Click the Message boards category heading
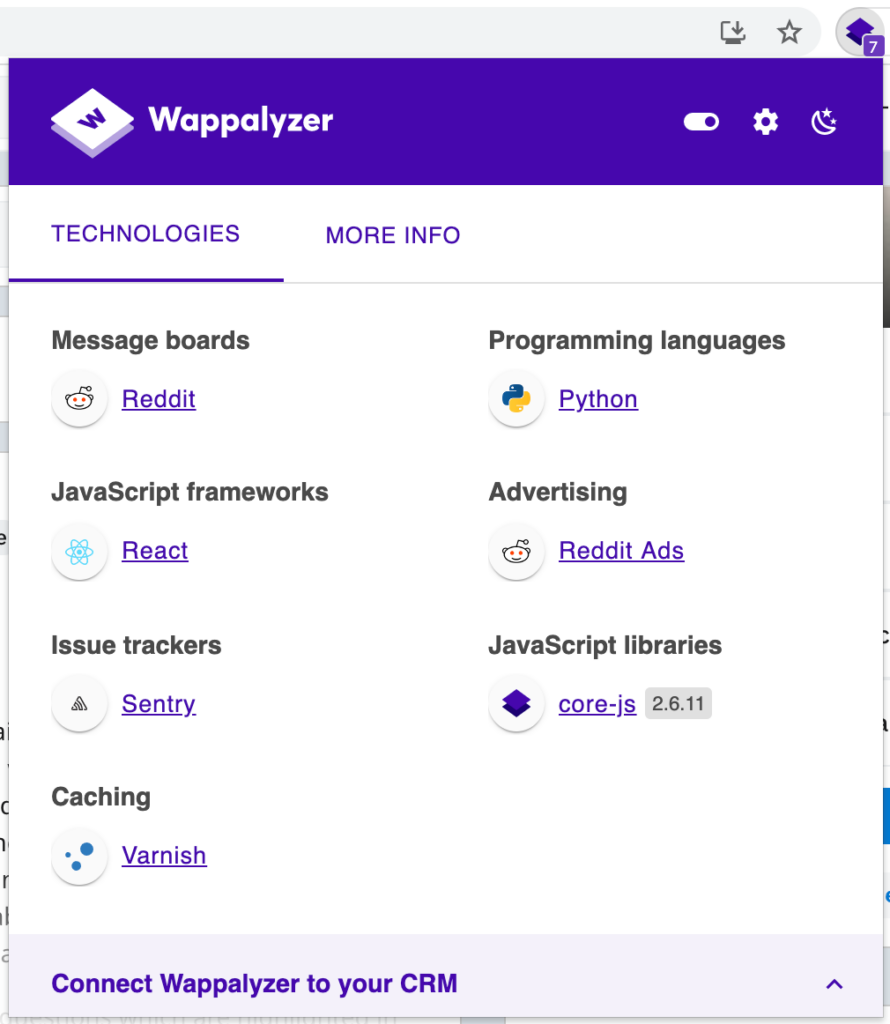 pos(150,340)
